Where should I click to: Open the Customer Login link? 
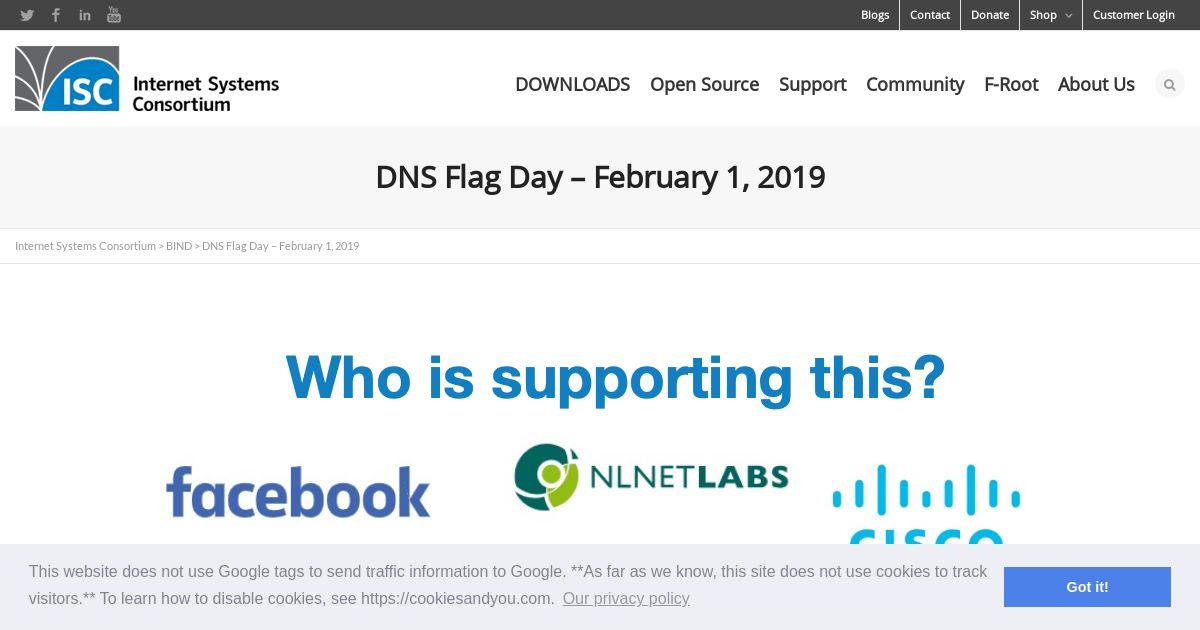pyautogui.click(x=1134, y=15)
